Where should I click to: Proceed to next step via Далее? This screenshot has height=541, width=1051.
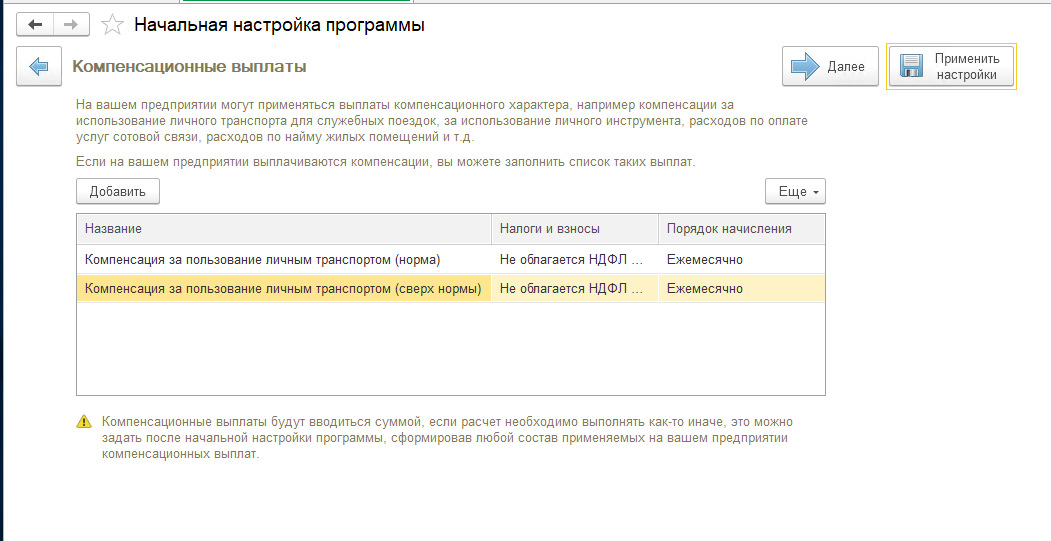point(830,66)
